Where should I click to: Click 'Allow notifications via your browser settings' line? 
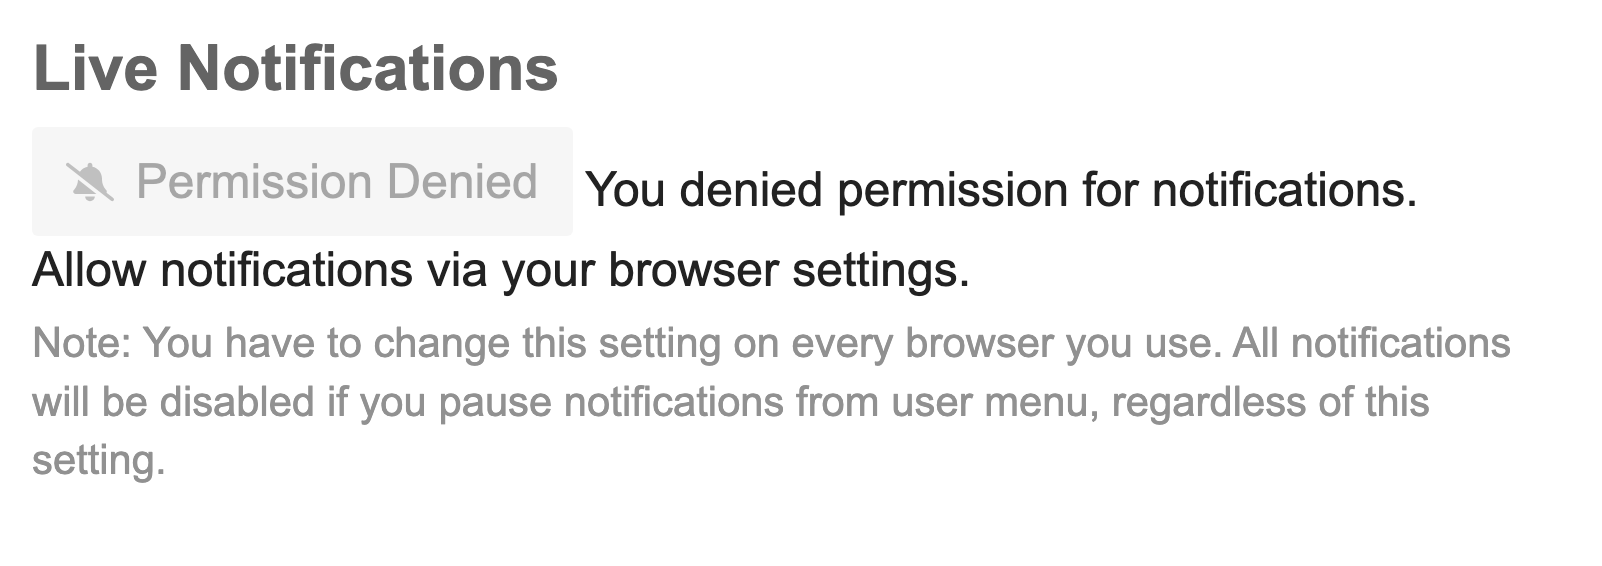click(501, 270)
